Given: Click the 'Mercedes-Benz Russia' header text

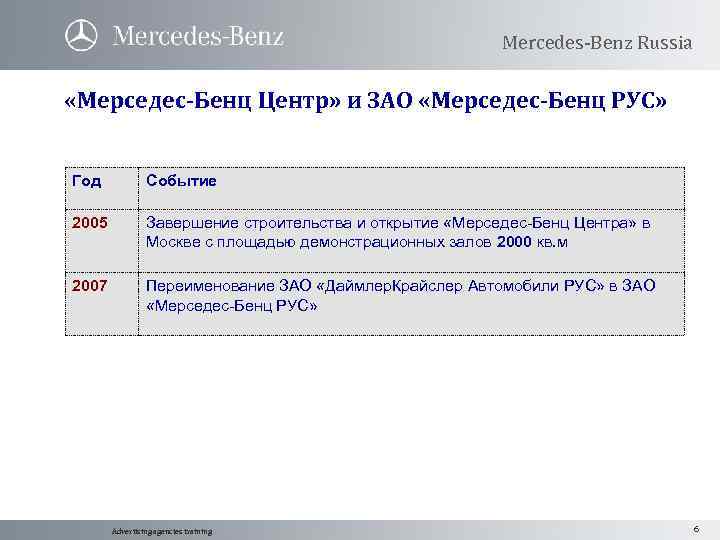Looking at the screenshot, I should click(597, 43).
